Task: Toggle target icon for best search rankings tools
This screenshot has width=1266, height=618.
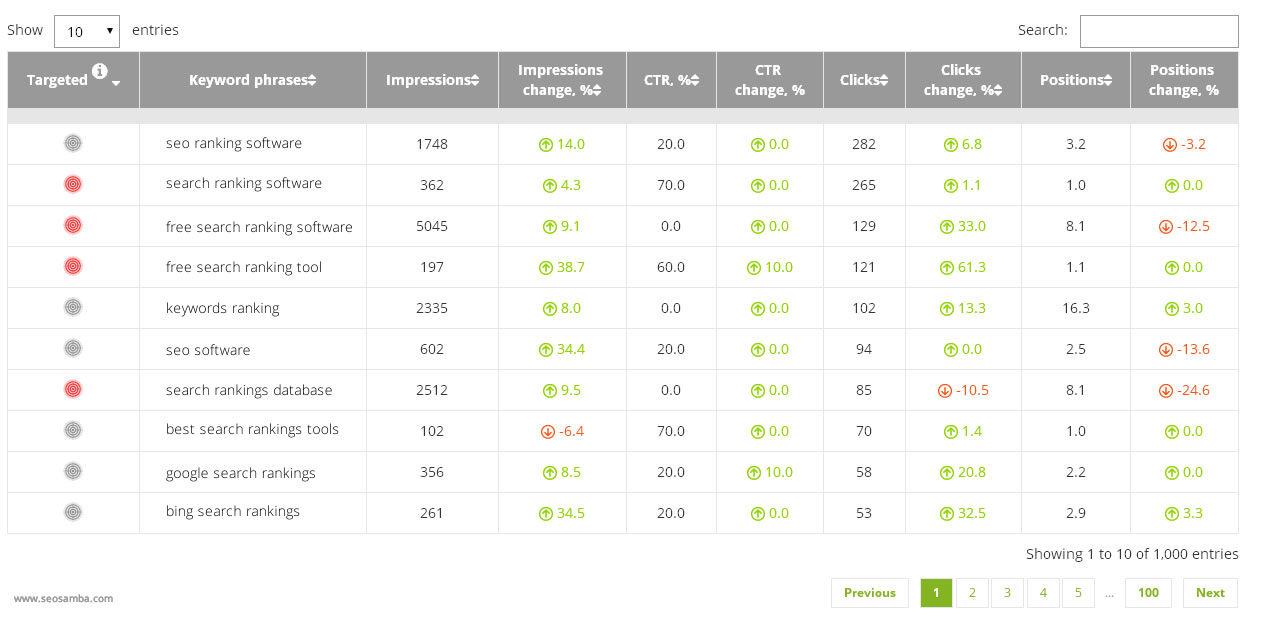Action: click(72, 430)
